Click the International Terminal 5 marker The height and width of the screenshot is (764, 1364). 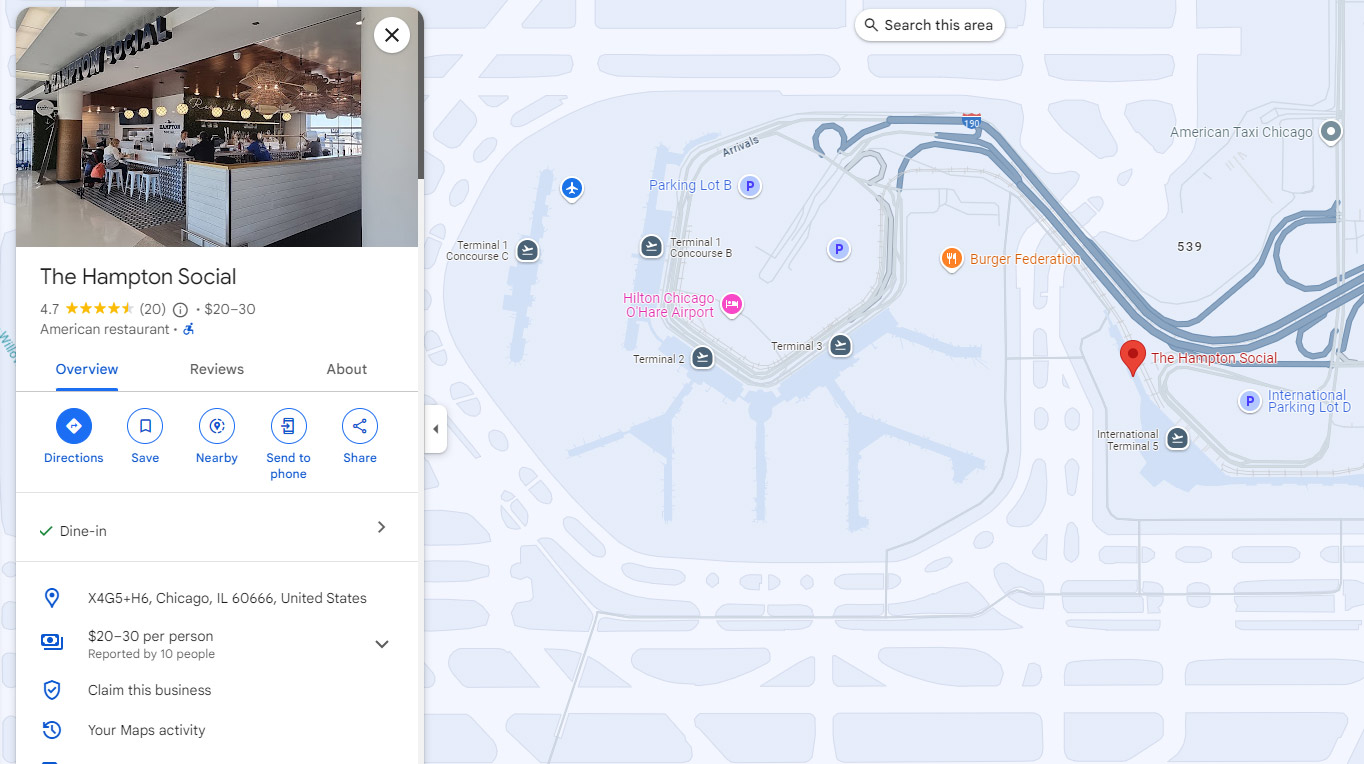[1178, 438]
